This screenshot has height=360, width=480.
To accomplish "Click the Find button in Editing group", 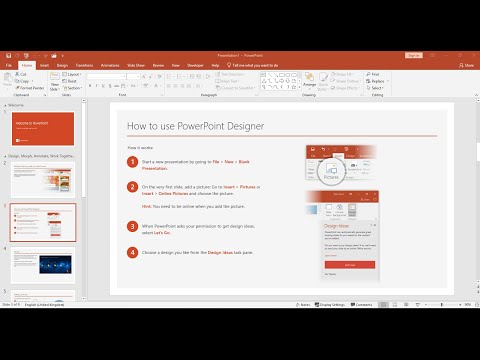I will pyautogui.click(x=373, y=74).
